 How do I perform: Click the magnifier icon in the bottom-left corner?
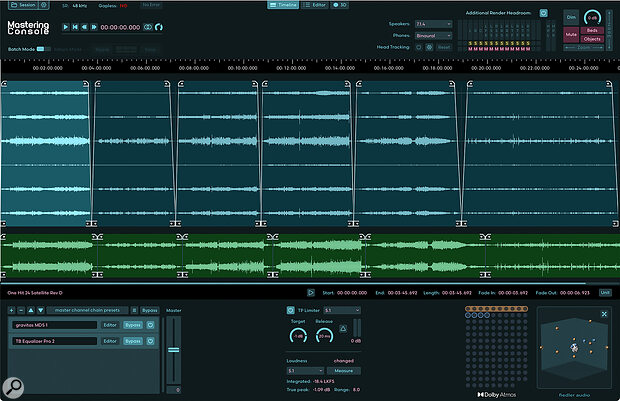pos(13,388)
